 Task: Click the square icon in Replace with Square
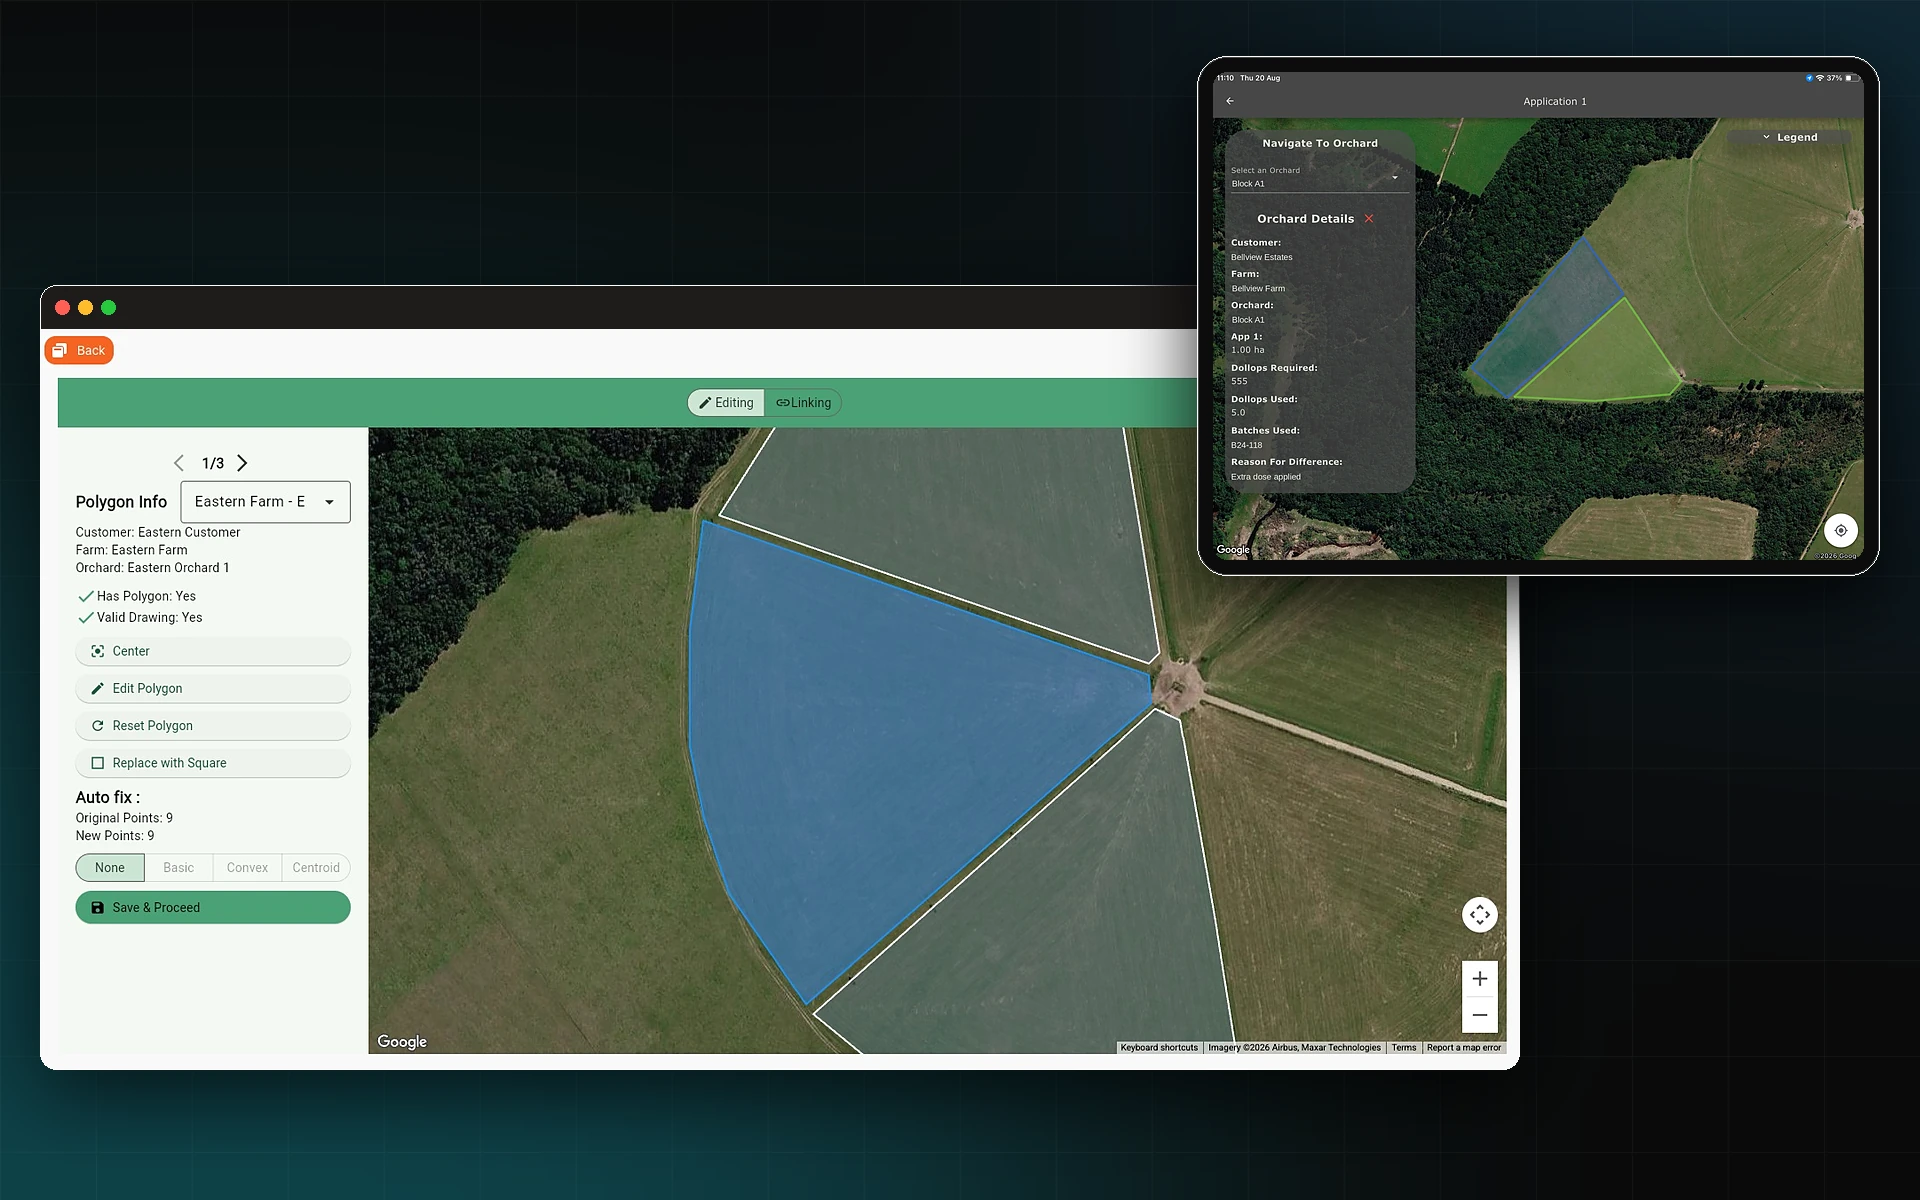click(98, 763)
